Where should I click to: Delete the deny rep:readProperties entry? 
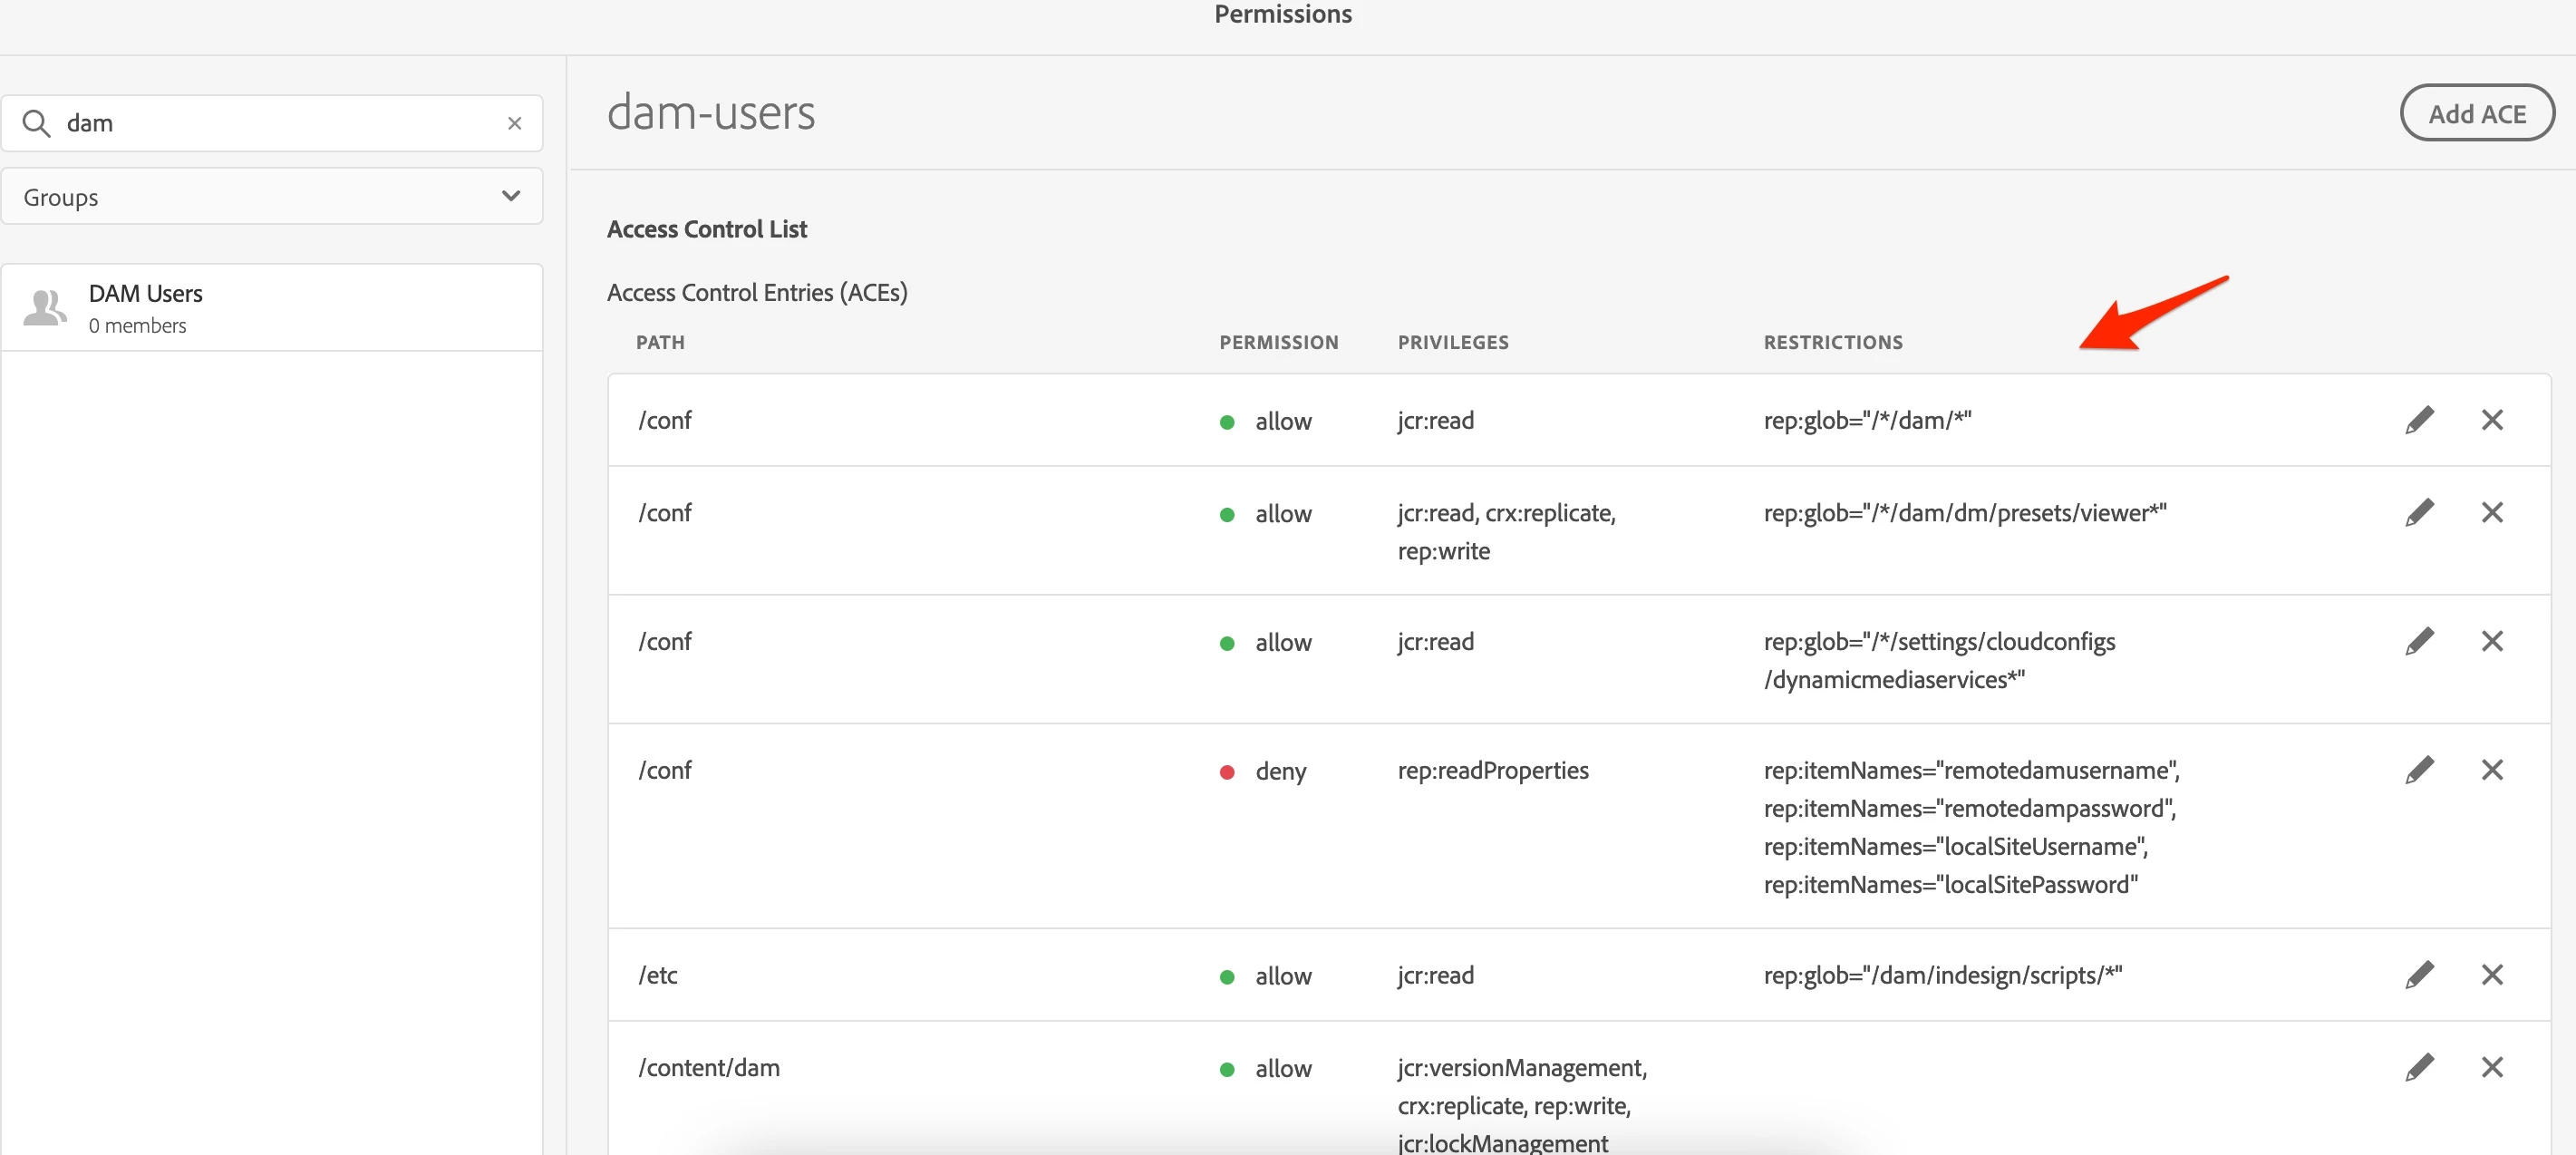pos(2491,770)
